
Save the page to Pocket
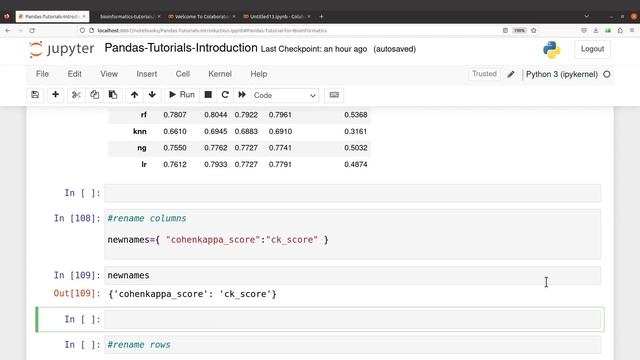584,31
